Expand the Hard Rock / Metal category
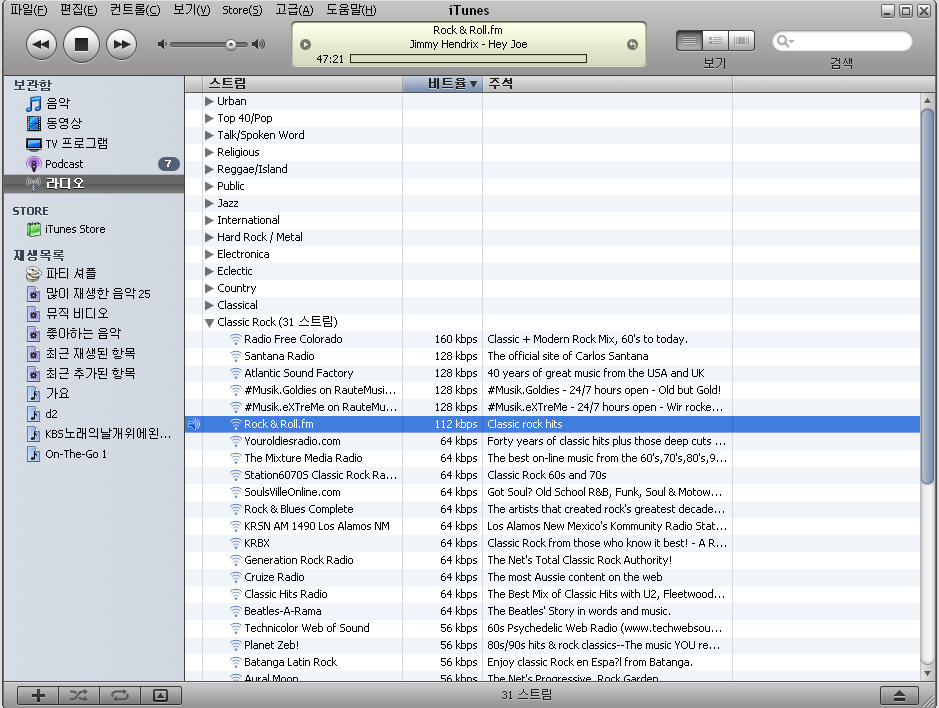This screenshot has height=708, width=939. click(x=209, y=237)
